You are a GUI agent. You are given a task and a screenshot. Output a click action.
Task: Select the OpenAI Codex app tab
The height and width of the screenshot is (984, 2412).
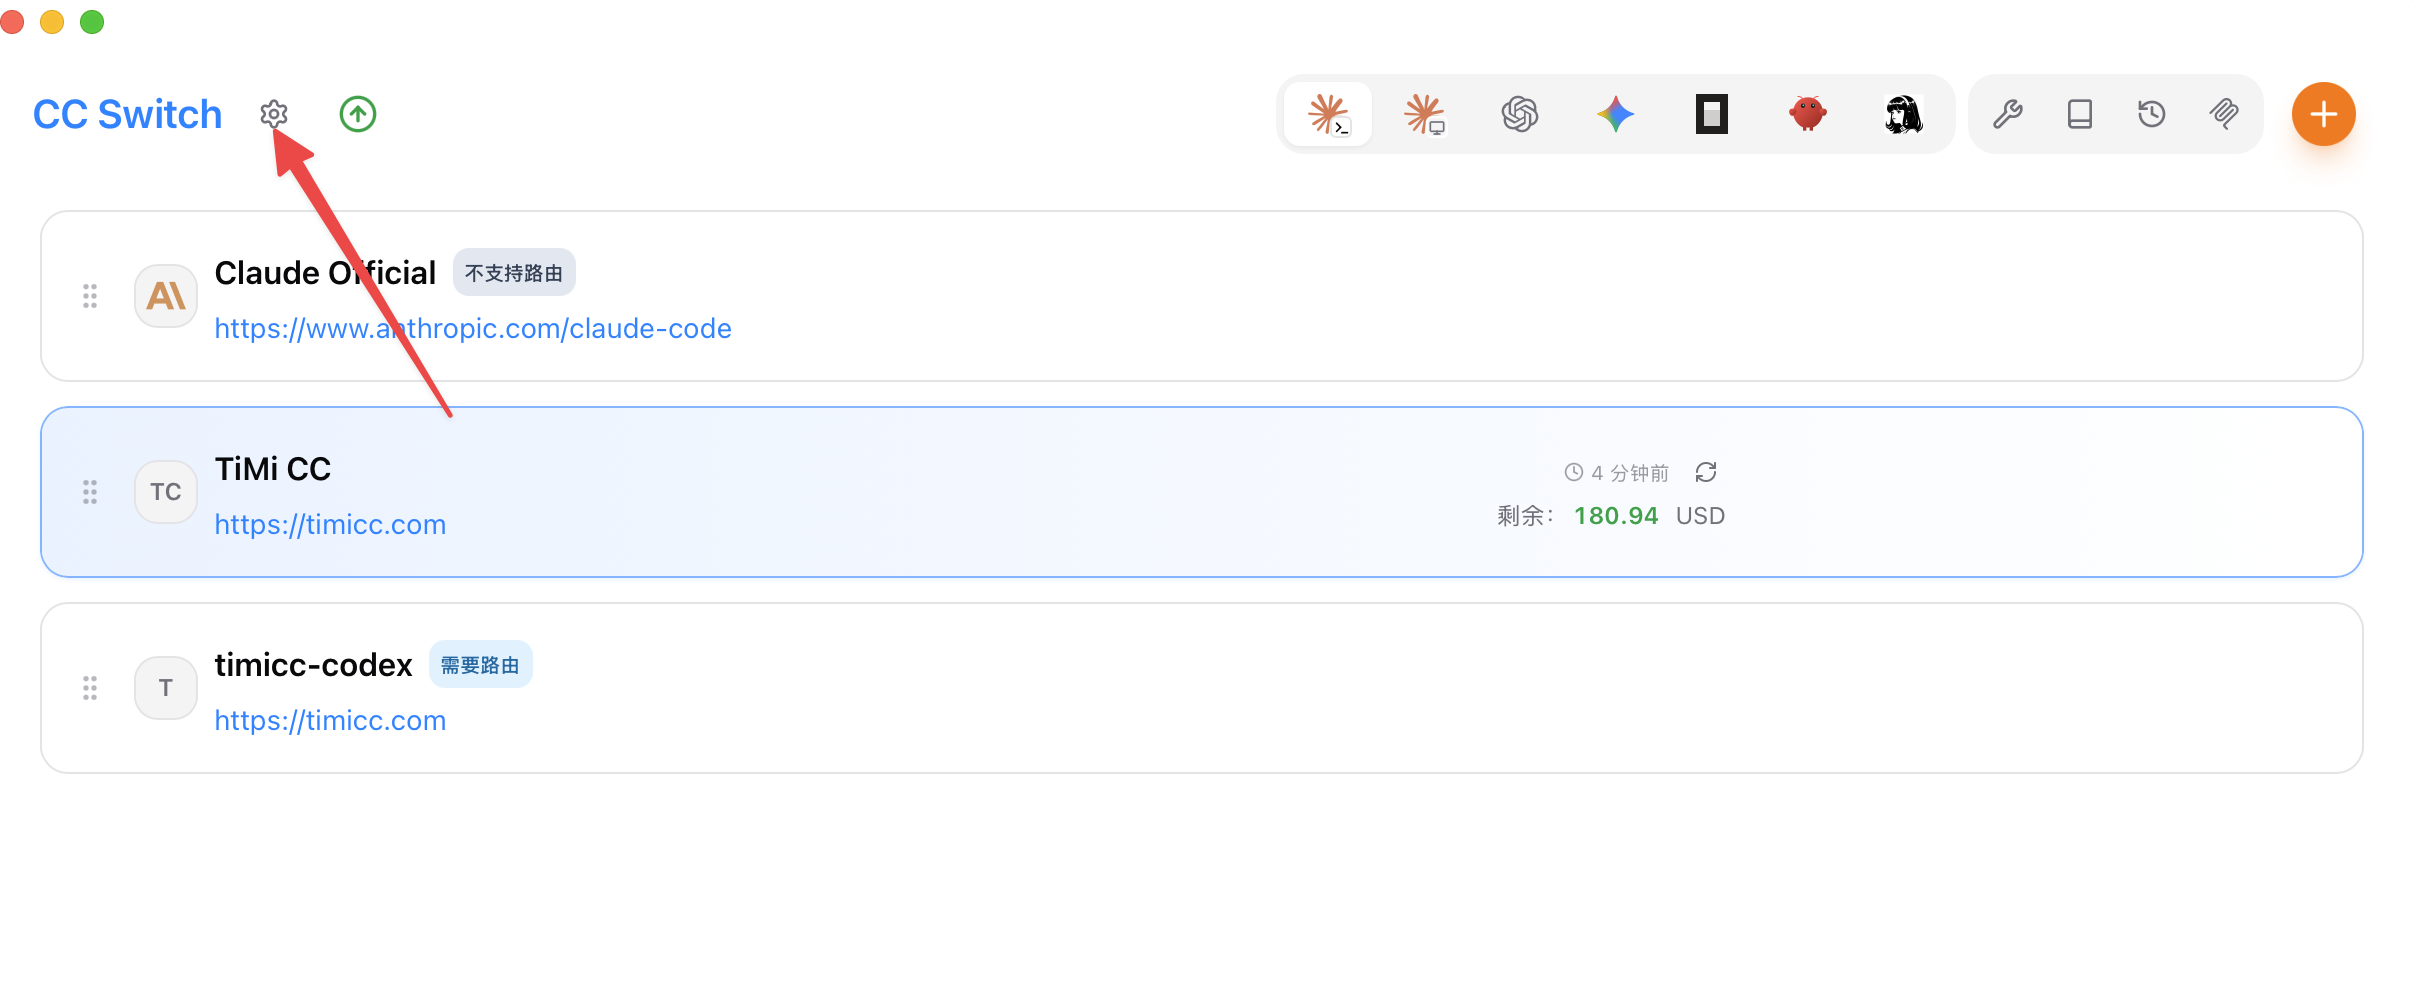(1520, 114)
